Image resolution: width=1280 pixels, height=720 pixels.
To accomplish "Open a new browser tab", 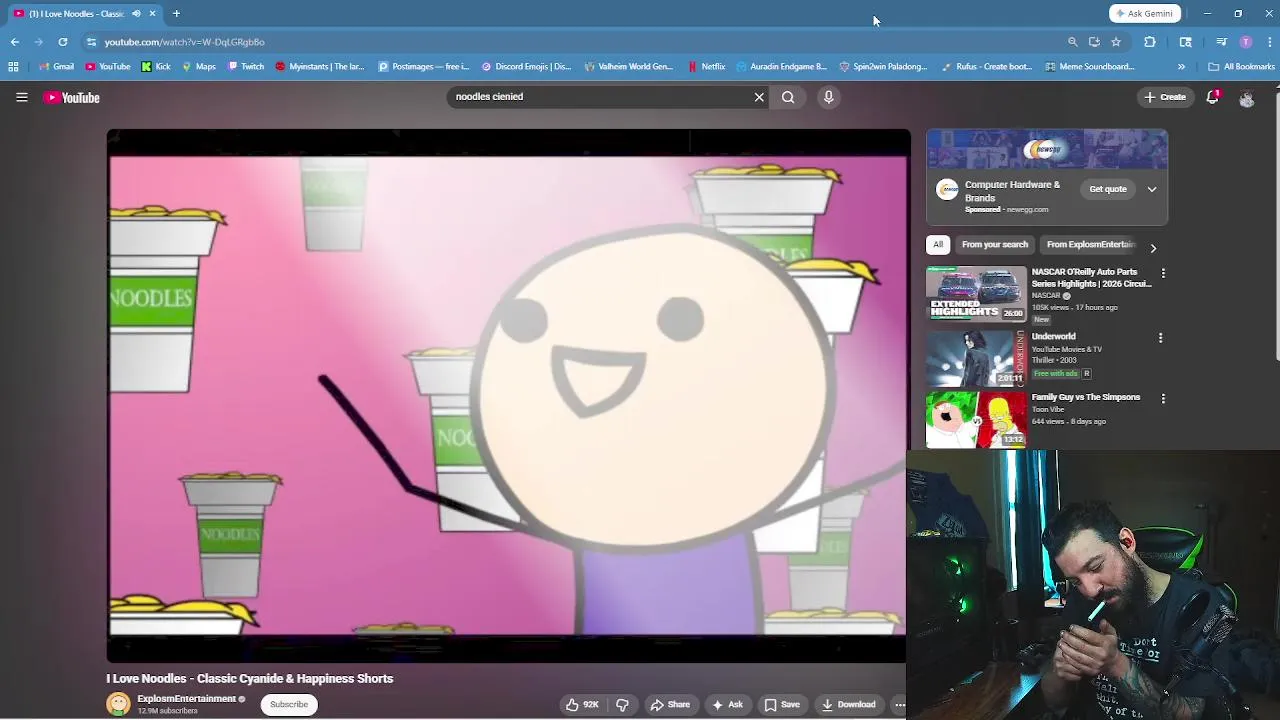I will (176, 13).
